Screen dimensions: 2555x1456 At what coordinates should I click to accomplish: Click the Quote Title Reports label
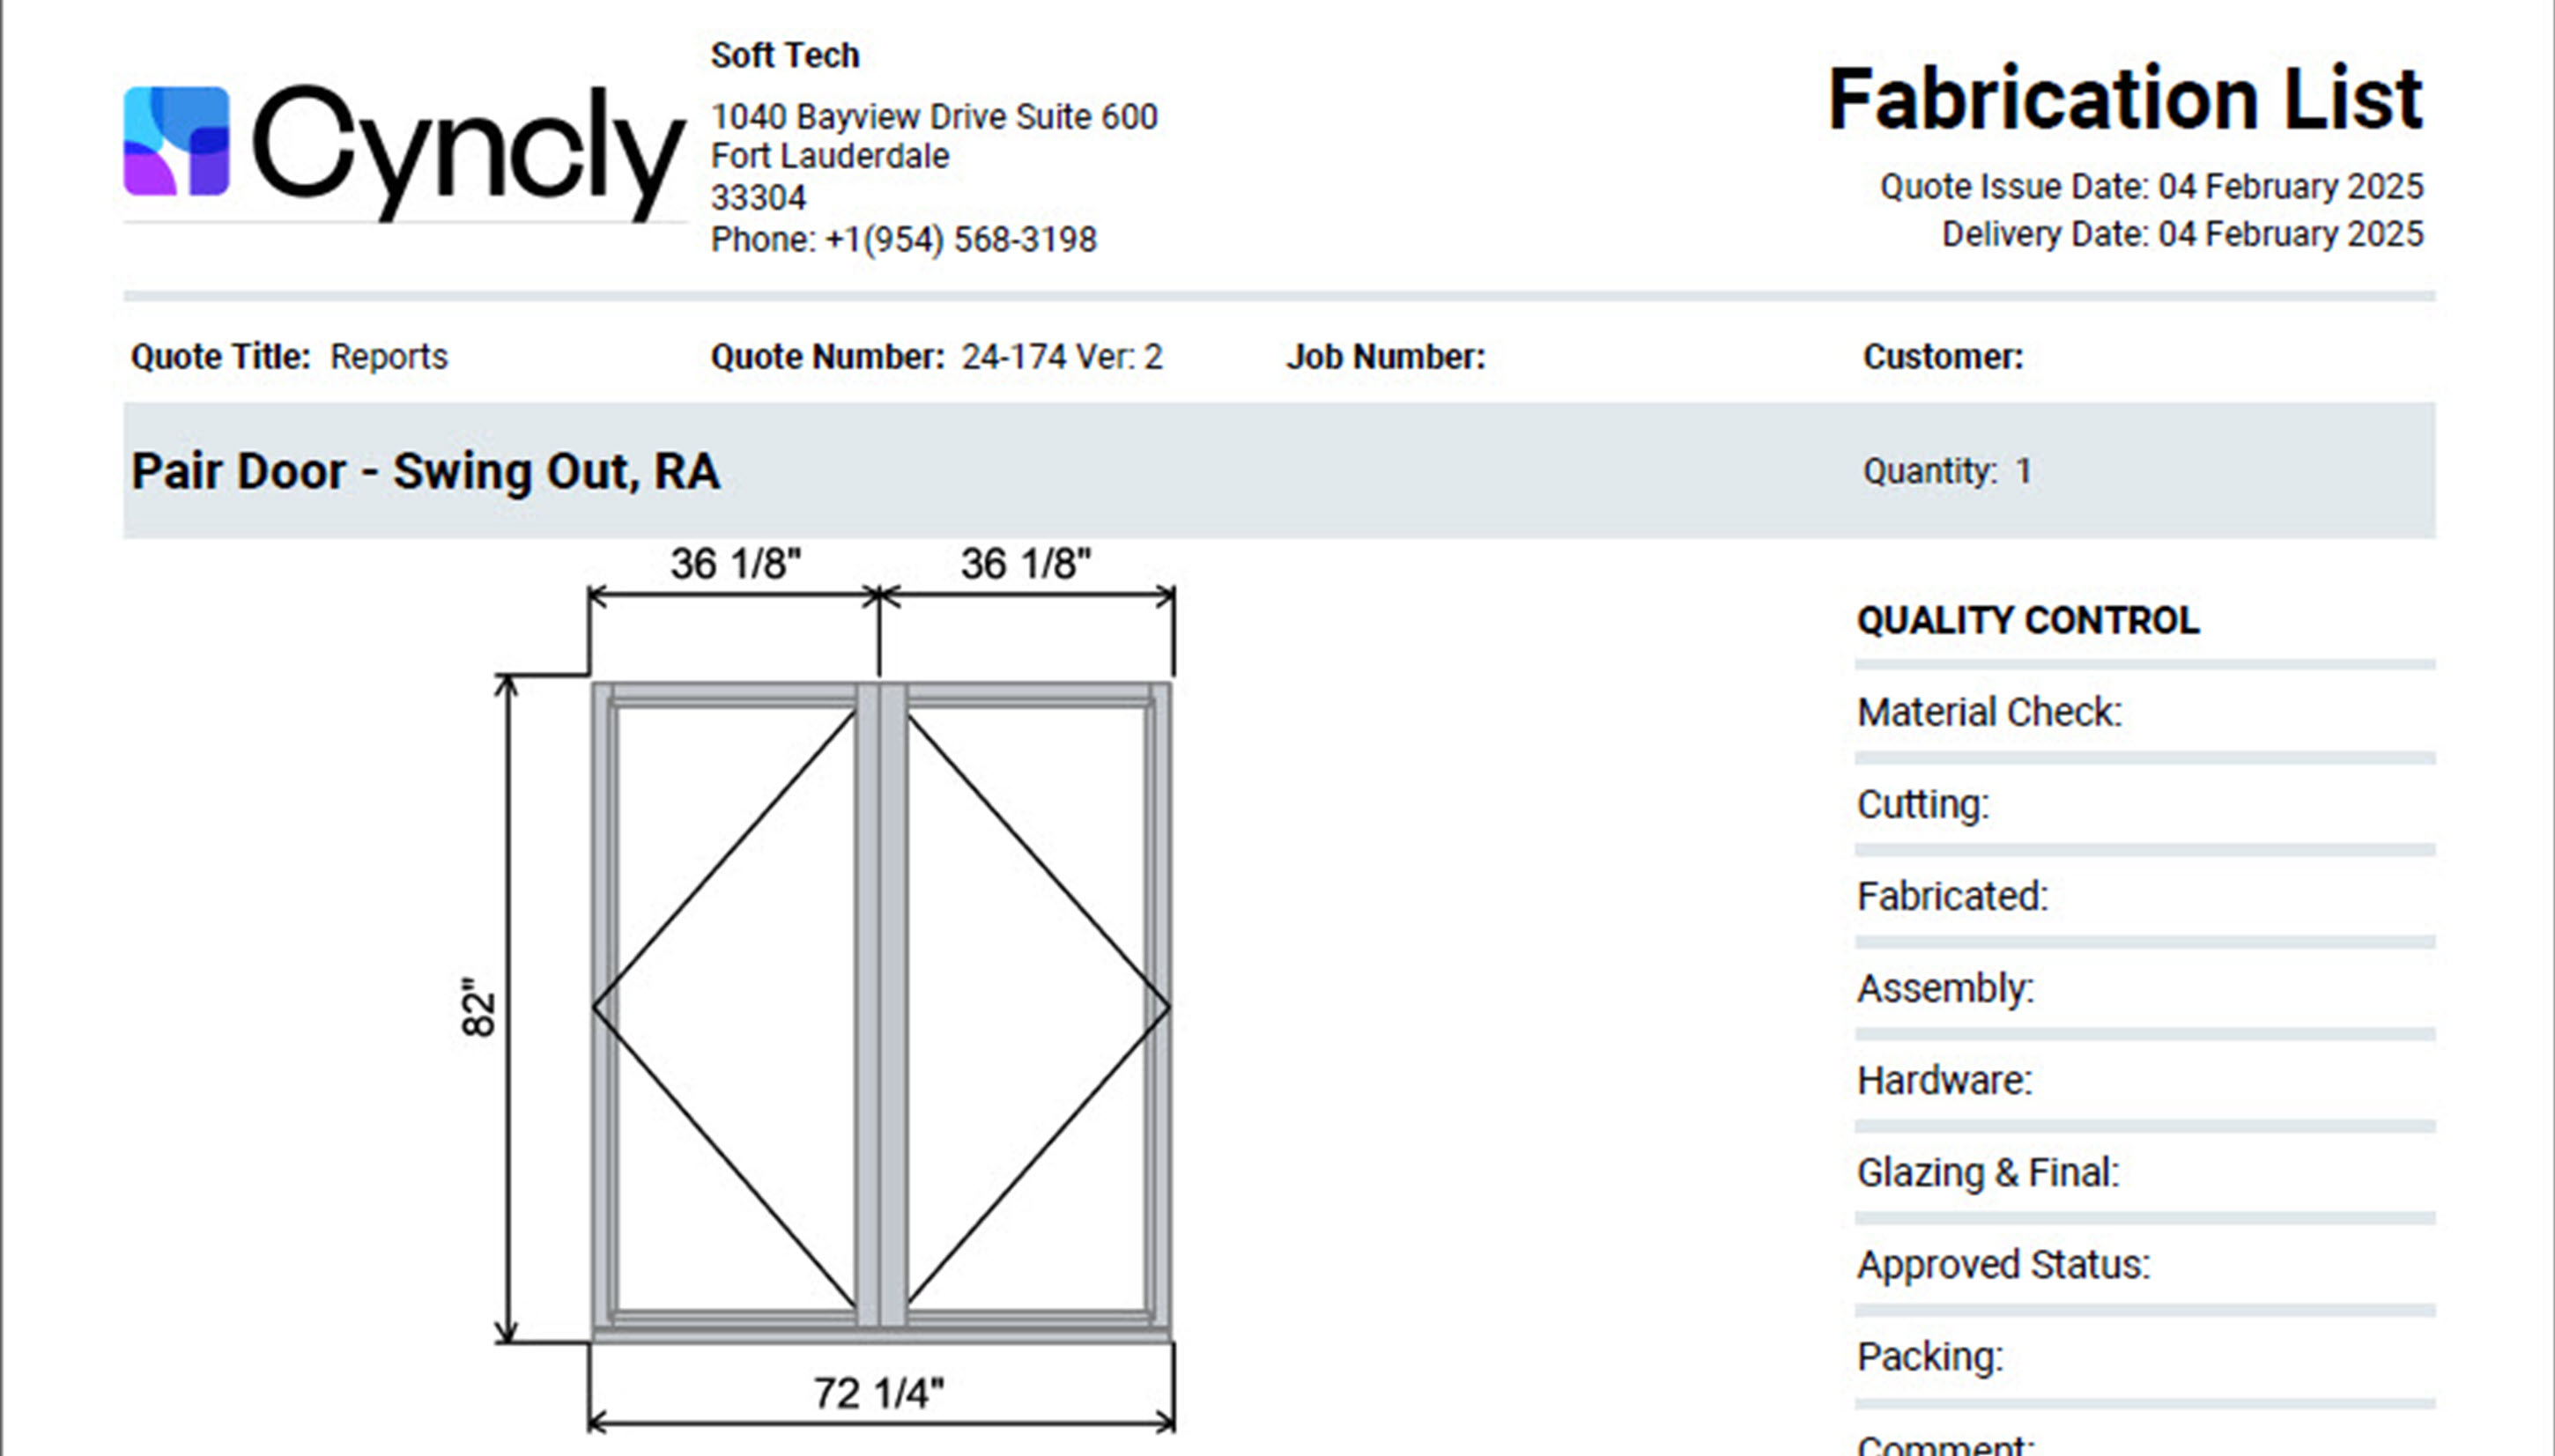point(290,356)
